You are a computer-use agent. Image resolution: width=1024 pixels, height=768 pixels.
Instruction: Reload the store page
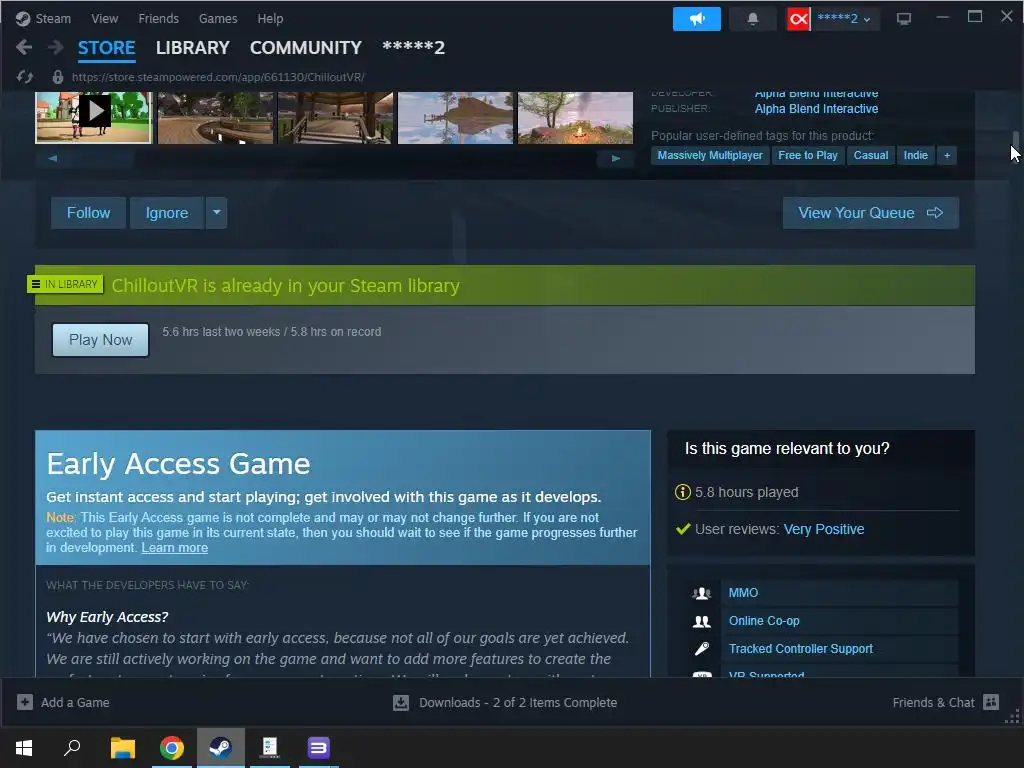25,77
